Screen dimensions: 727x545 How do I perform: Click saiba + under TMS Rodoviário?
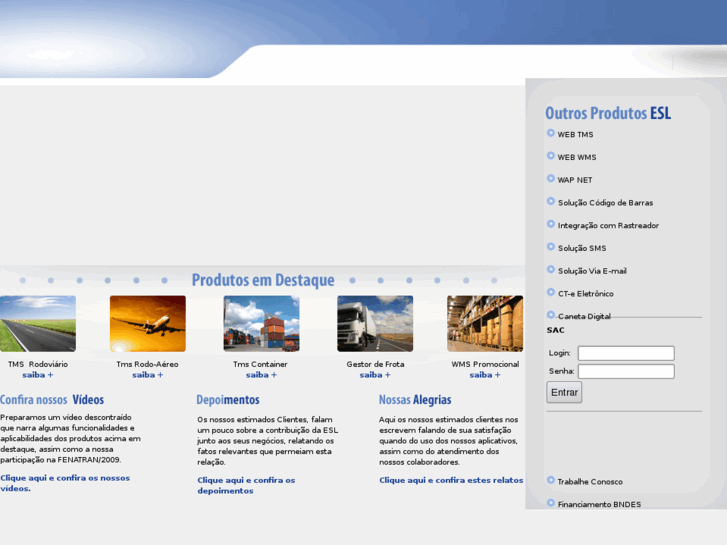coord(38,375)
